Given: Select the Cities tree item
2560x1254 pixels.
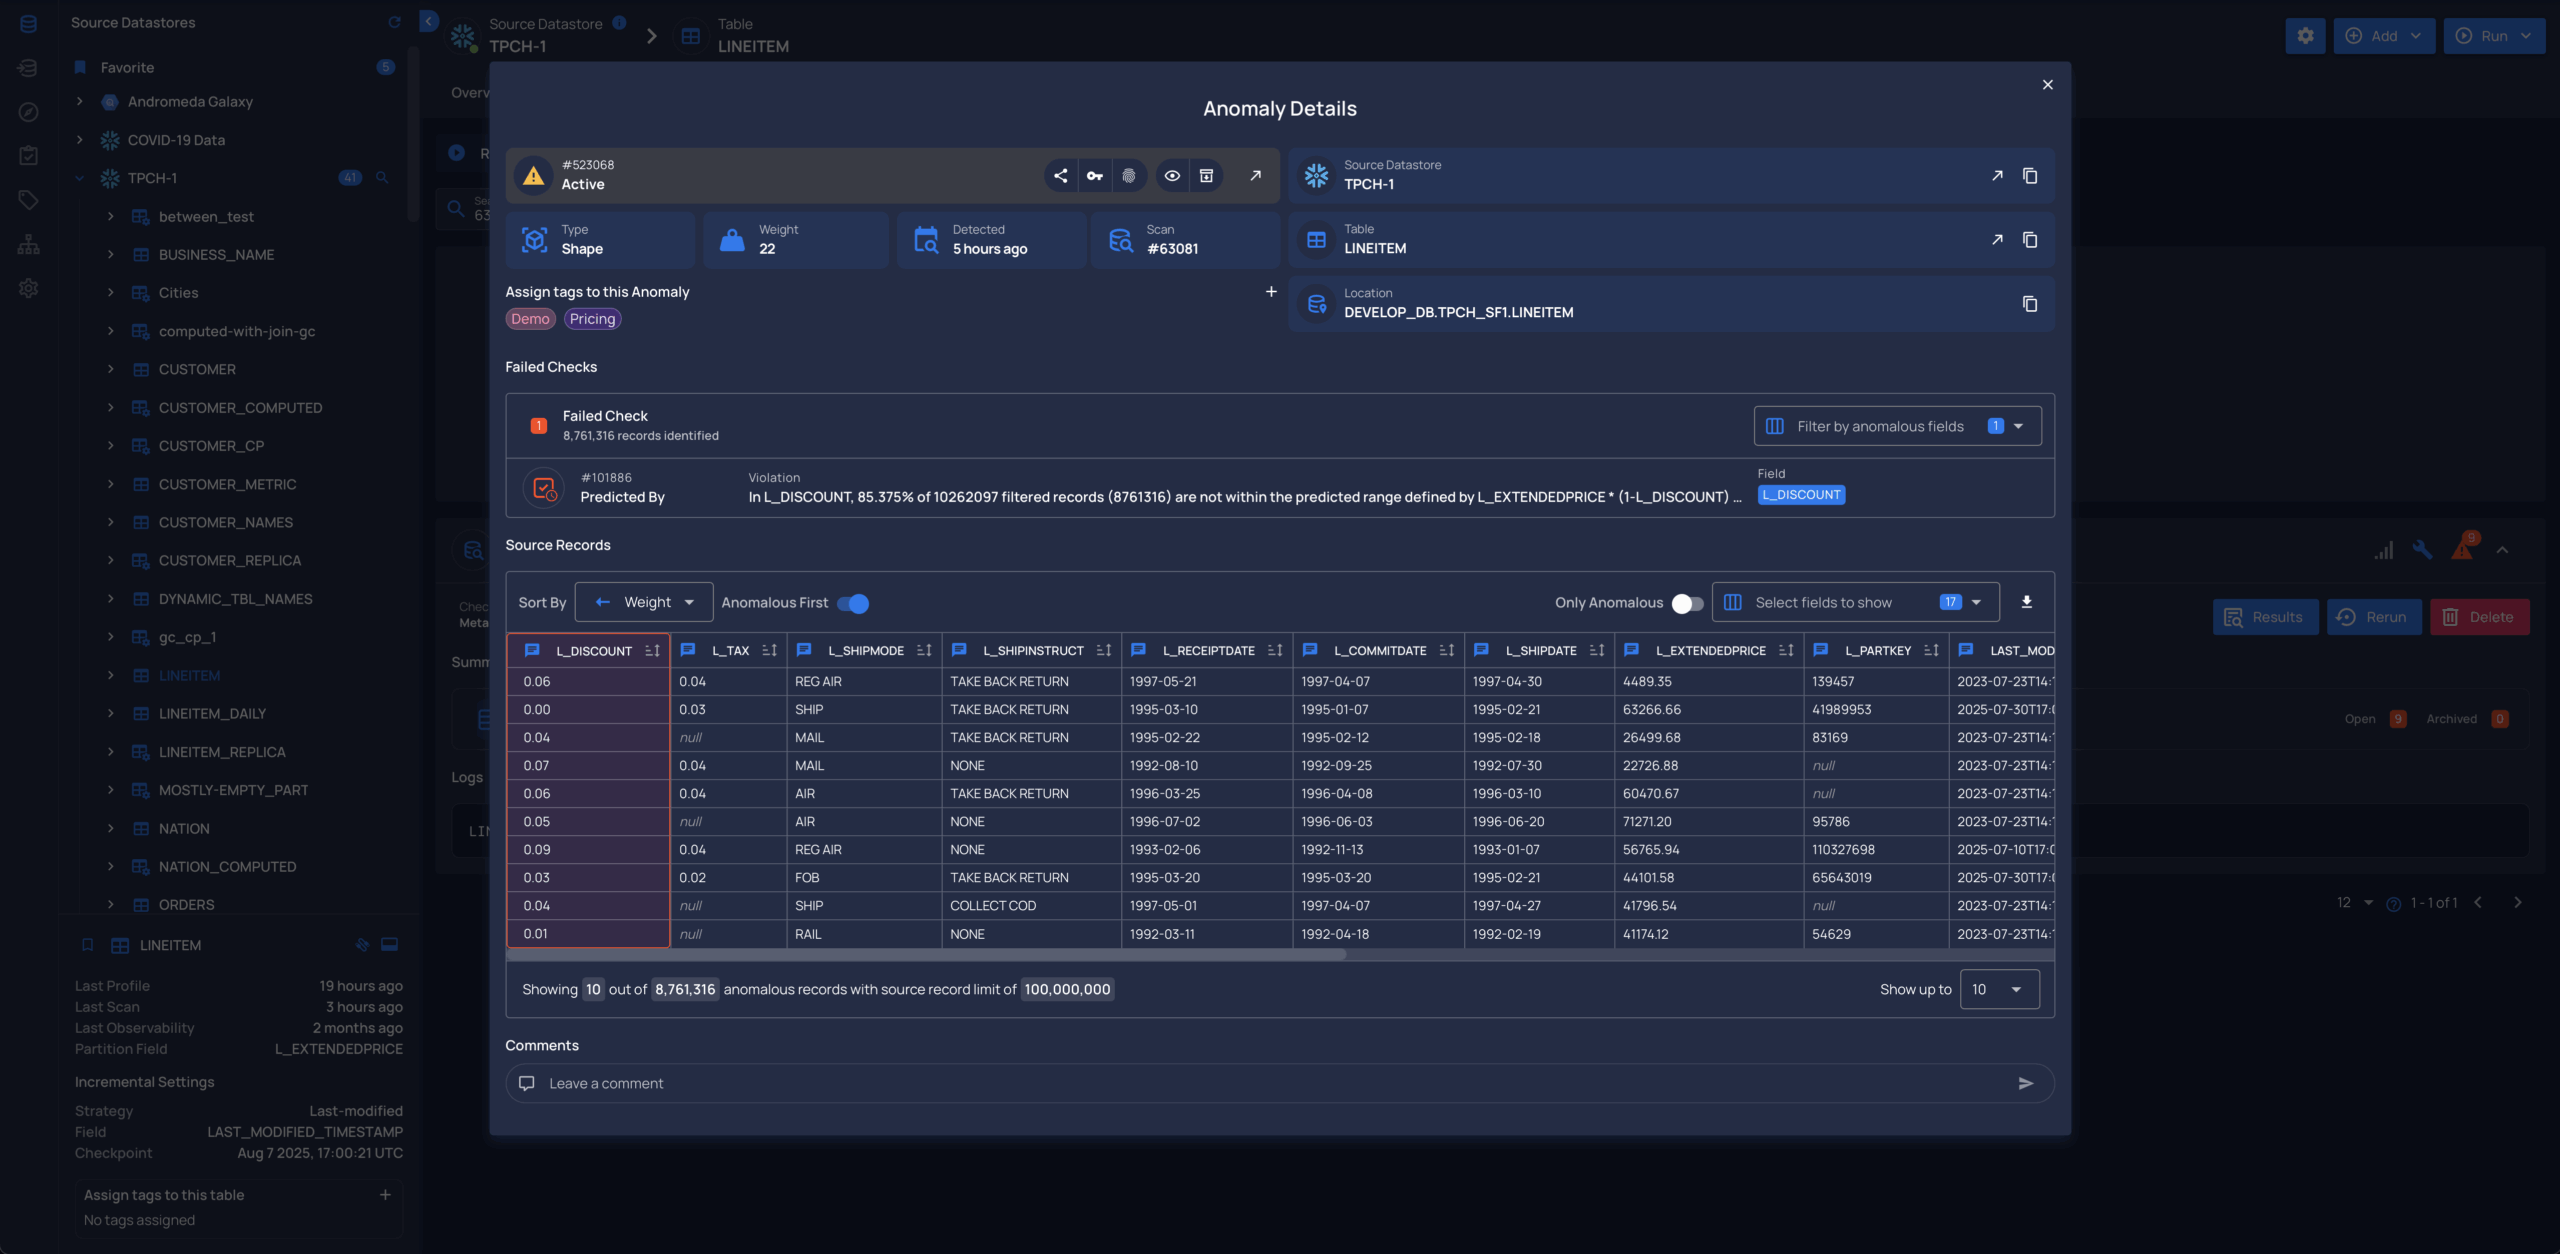Looking at the screenshot, I should point(178,293).
